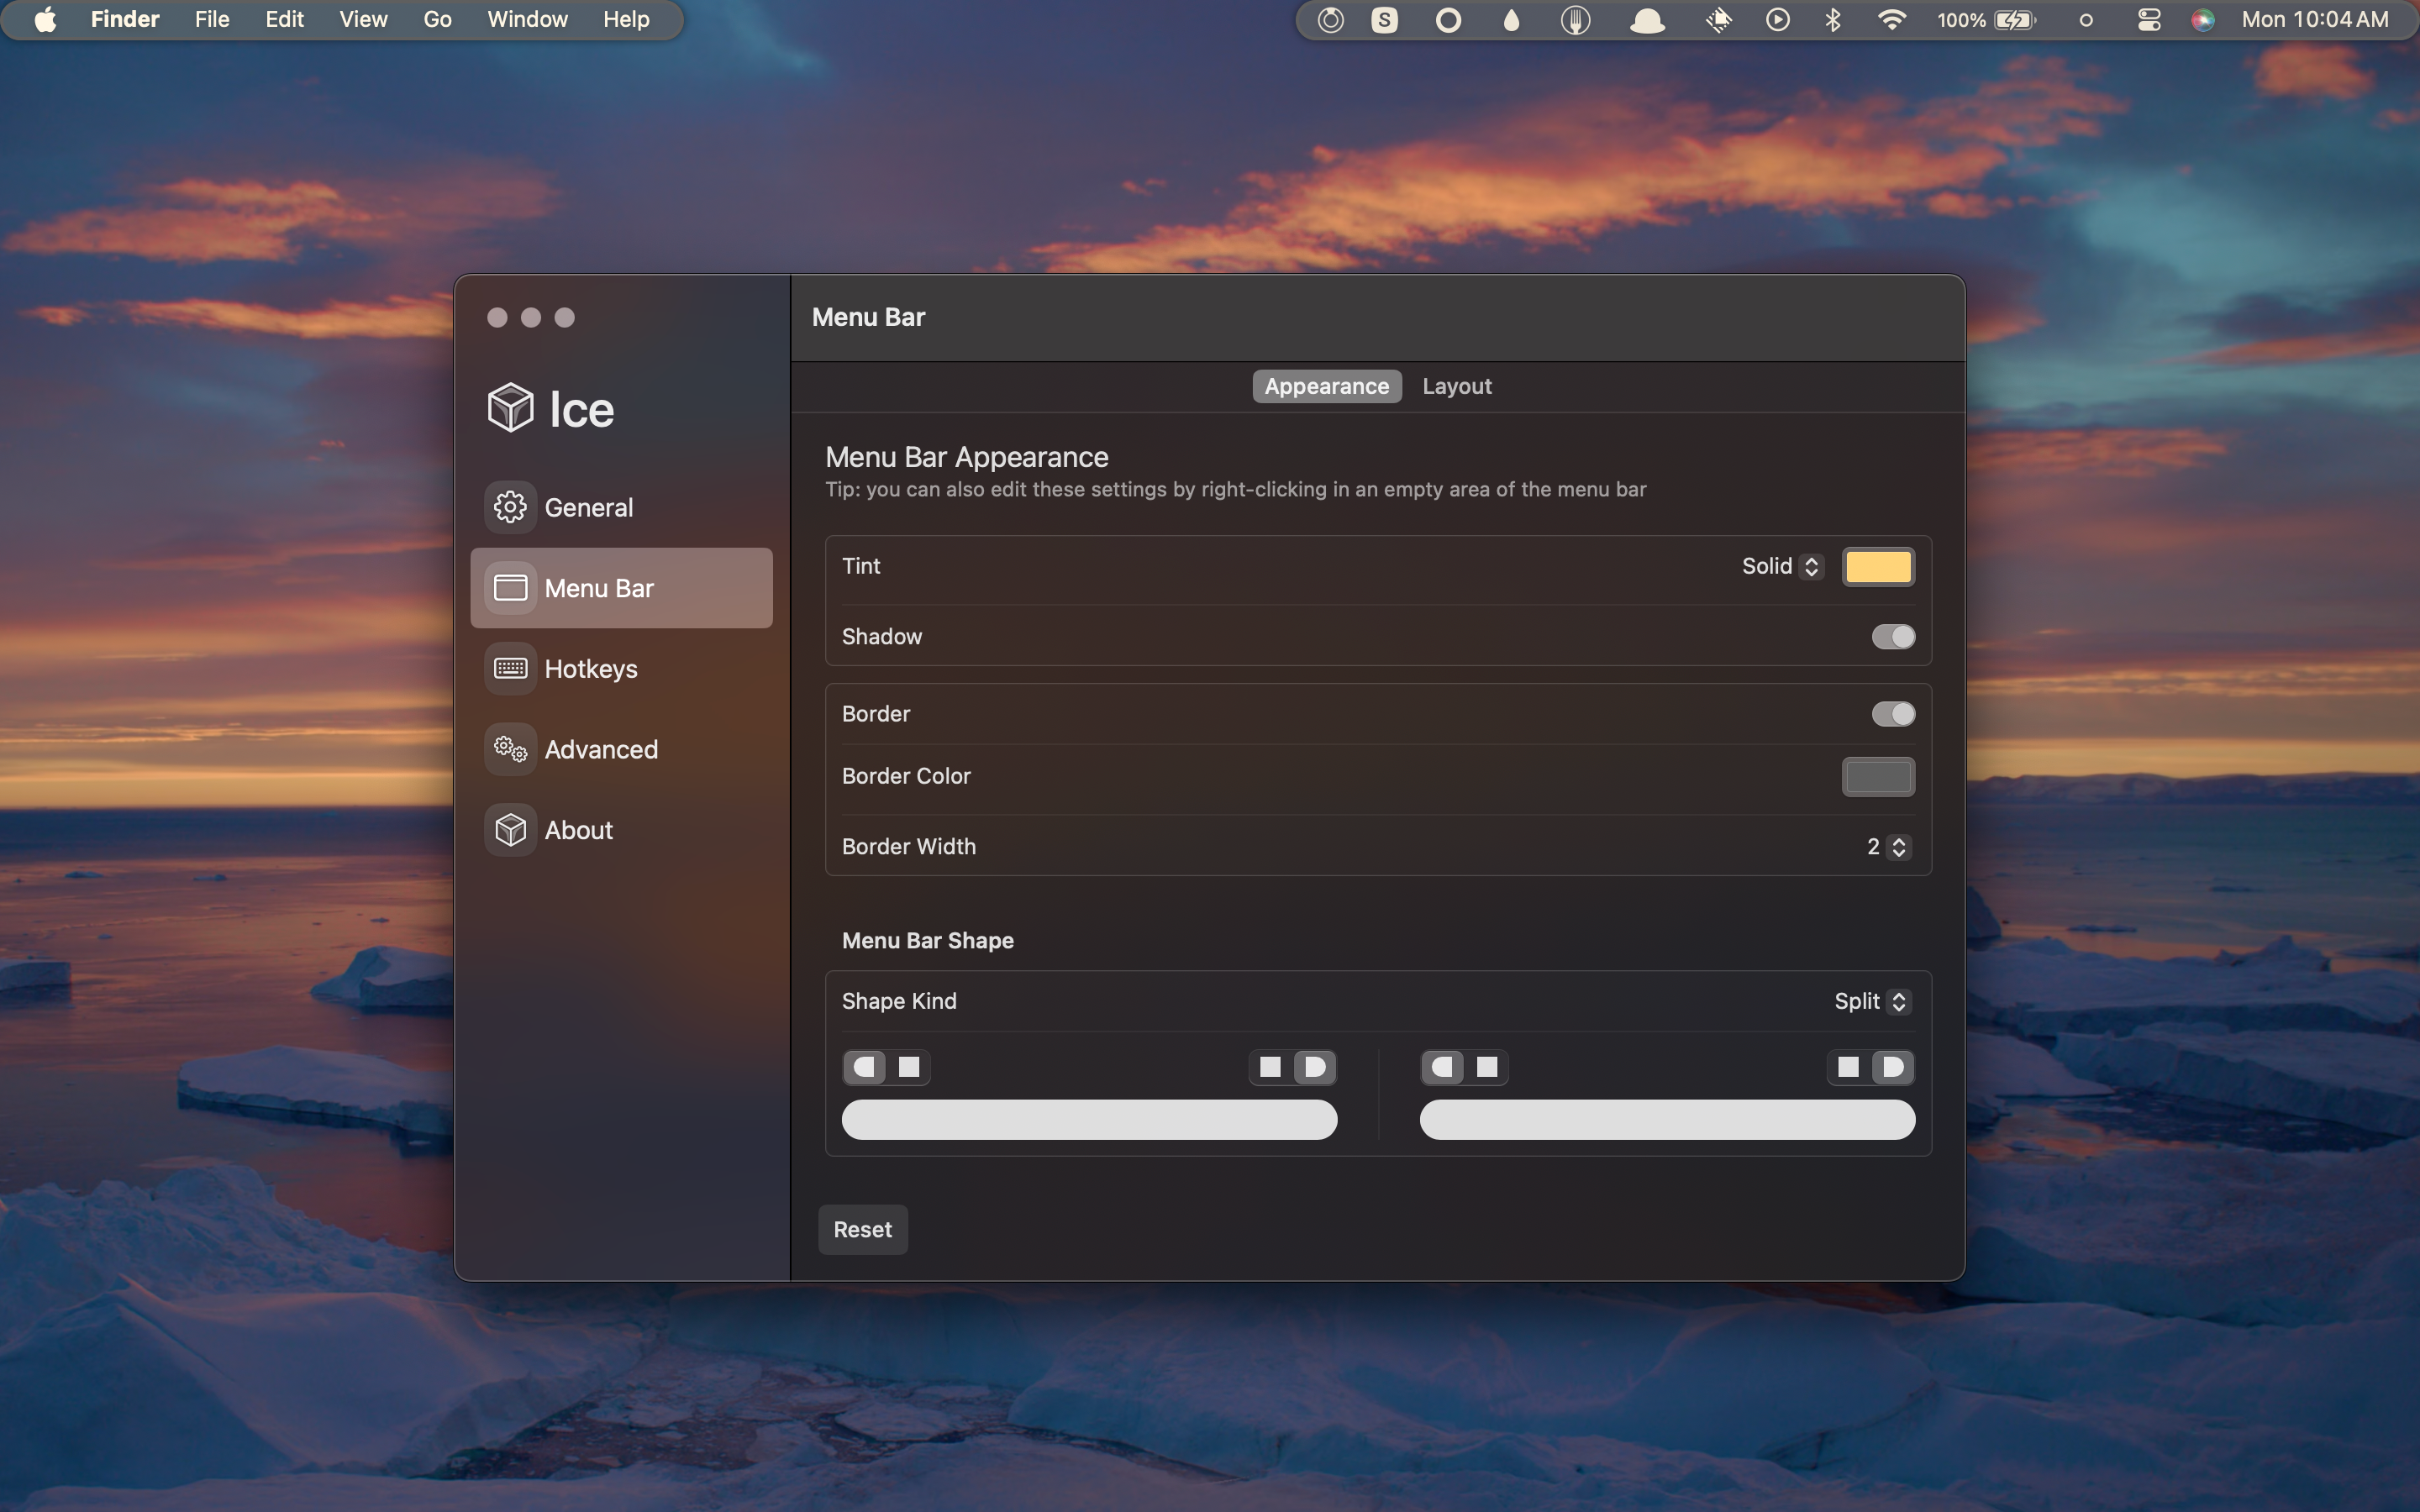Click the Border Color swatch
Screen dimensions: 2420x1512
[1878, 777]
